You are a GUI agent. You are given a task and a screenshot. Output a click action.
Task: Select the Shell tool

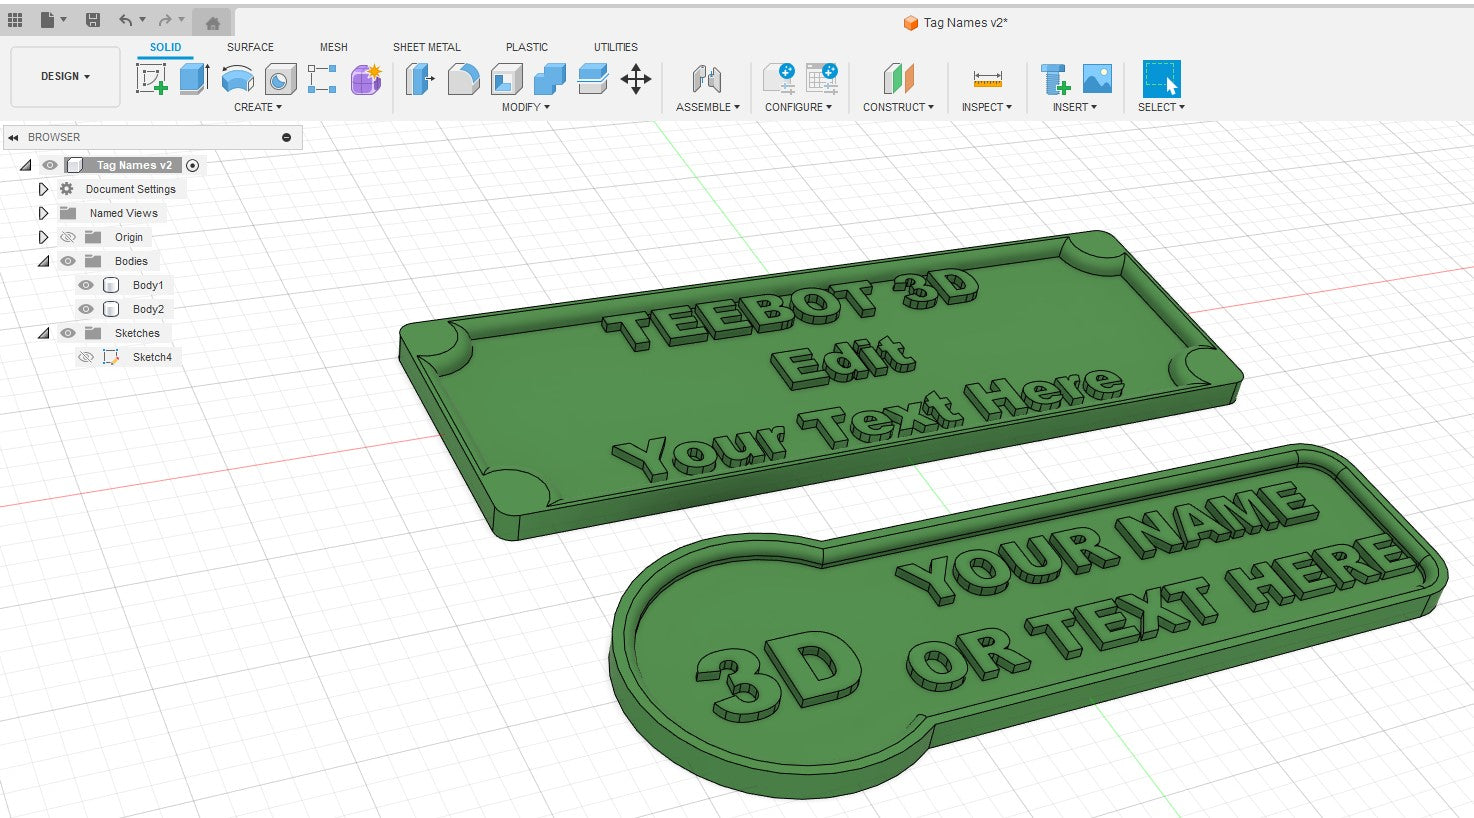[x=506, y=79]
